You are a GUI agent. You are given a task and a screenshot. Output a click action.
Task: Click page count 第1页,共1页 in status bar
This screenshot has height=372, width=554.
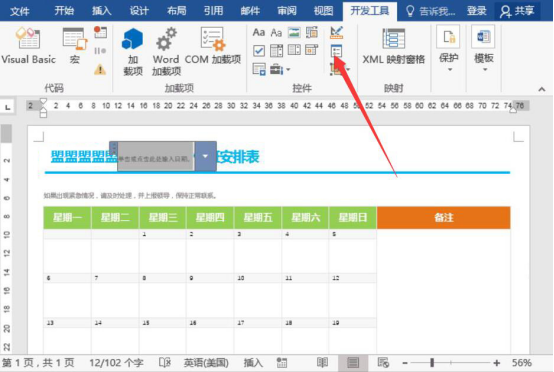pyautogui.click(x=38, y=363)
